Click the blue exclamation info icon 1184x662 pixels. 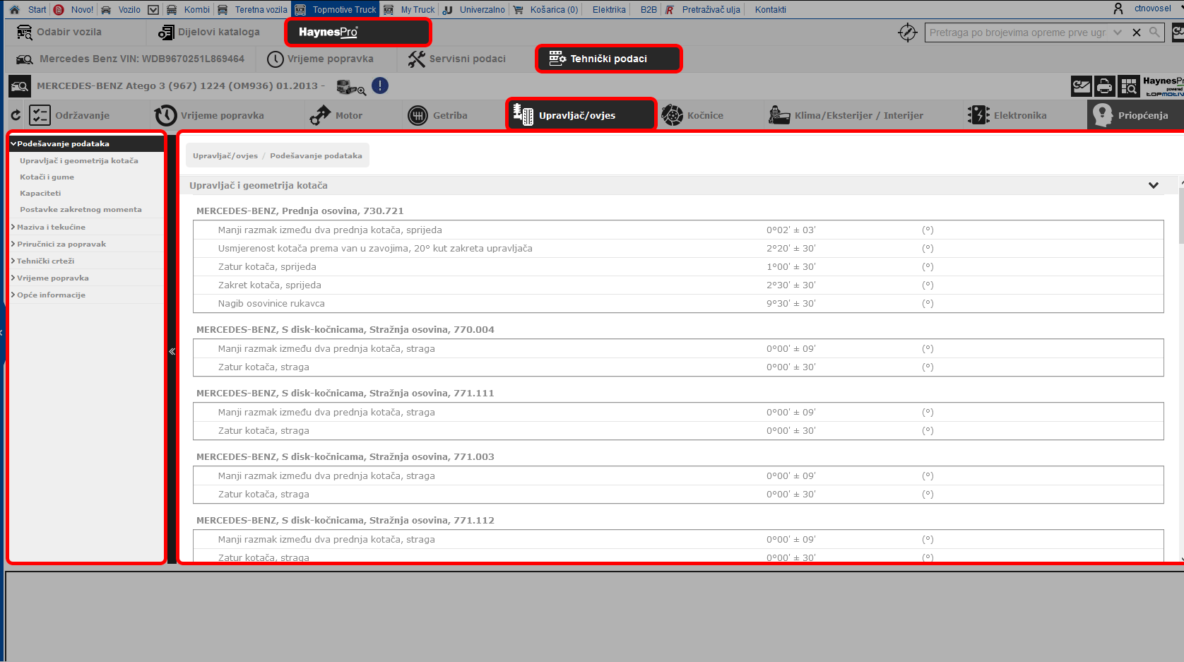(x=380, y=86)
